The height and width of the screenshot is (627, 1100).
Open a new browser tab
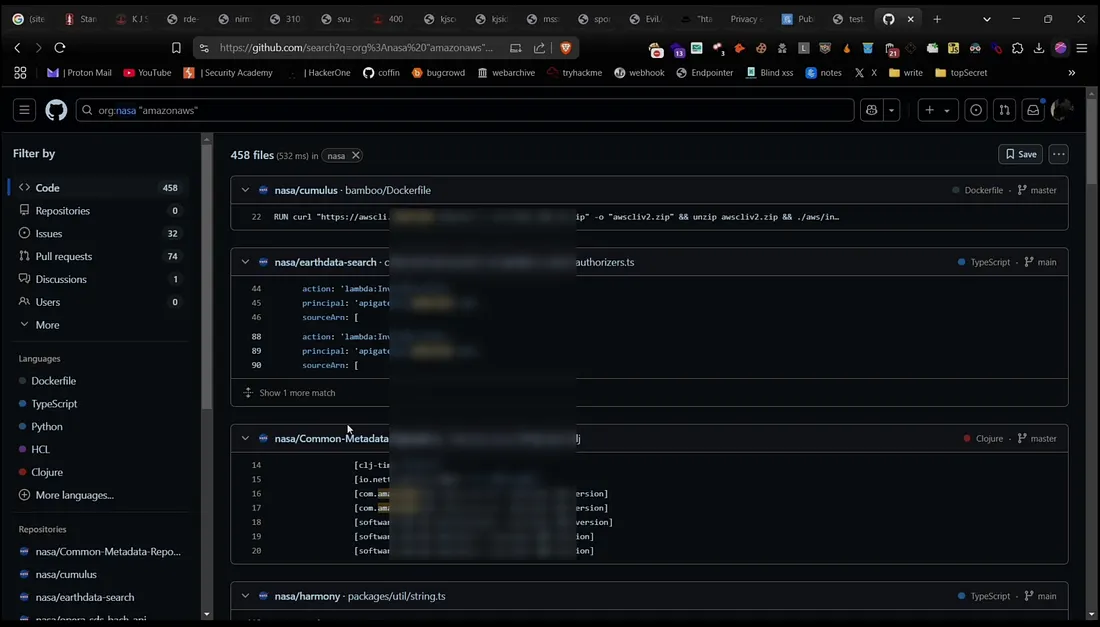coord(937,20)
